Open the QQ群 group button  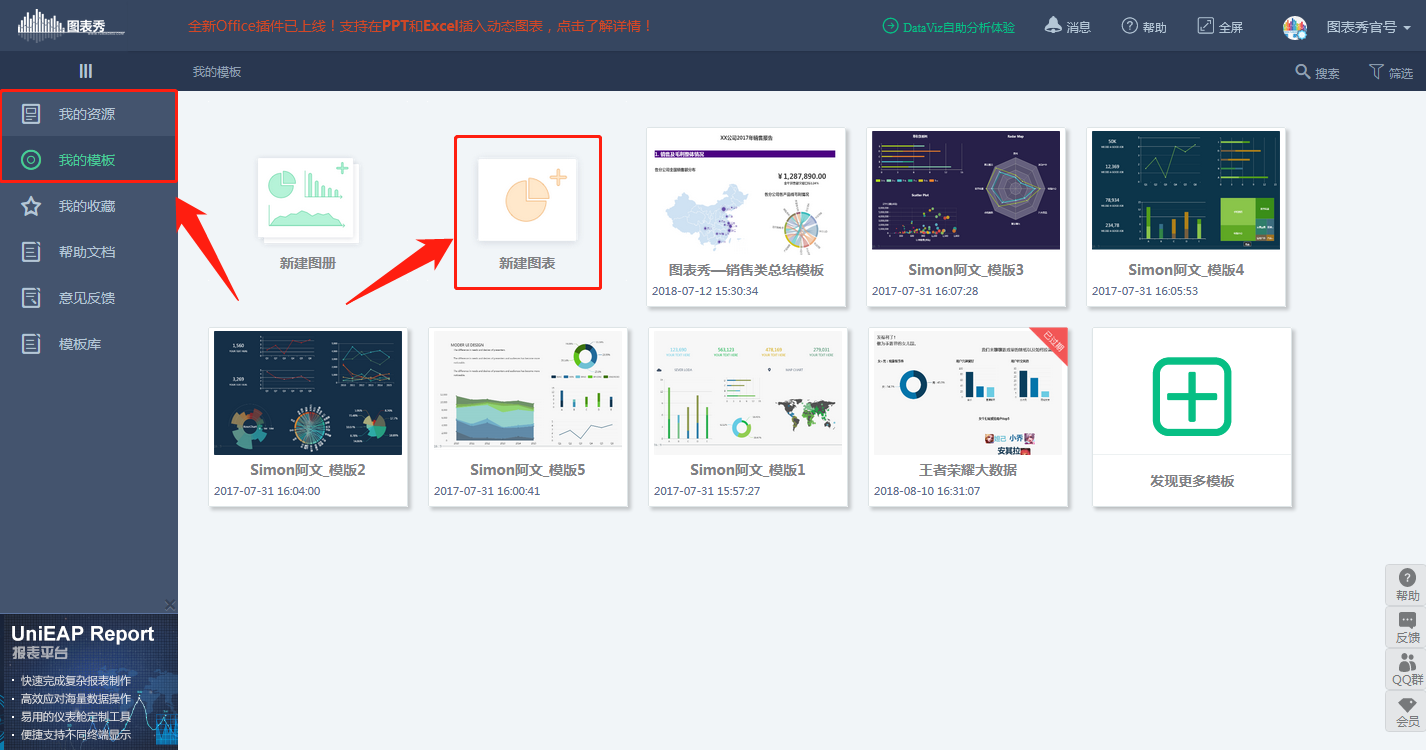tap(1407, 669)
